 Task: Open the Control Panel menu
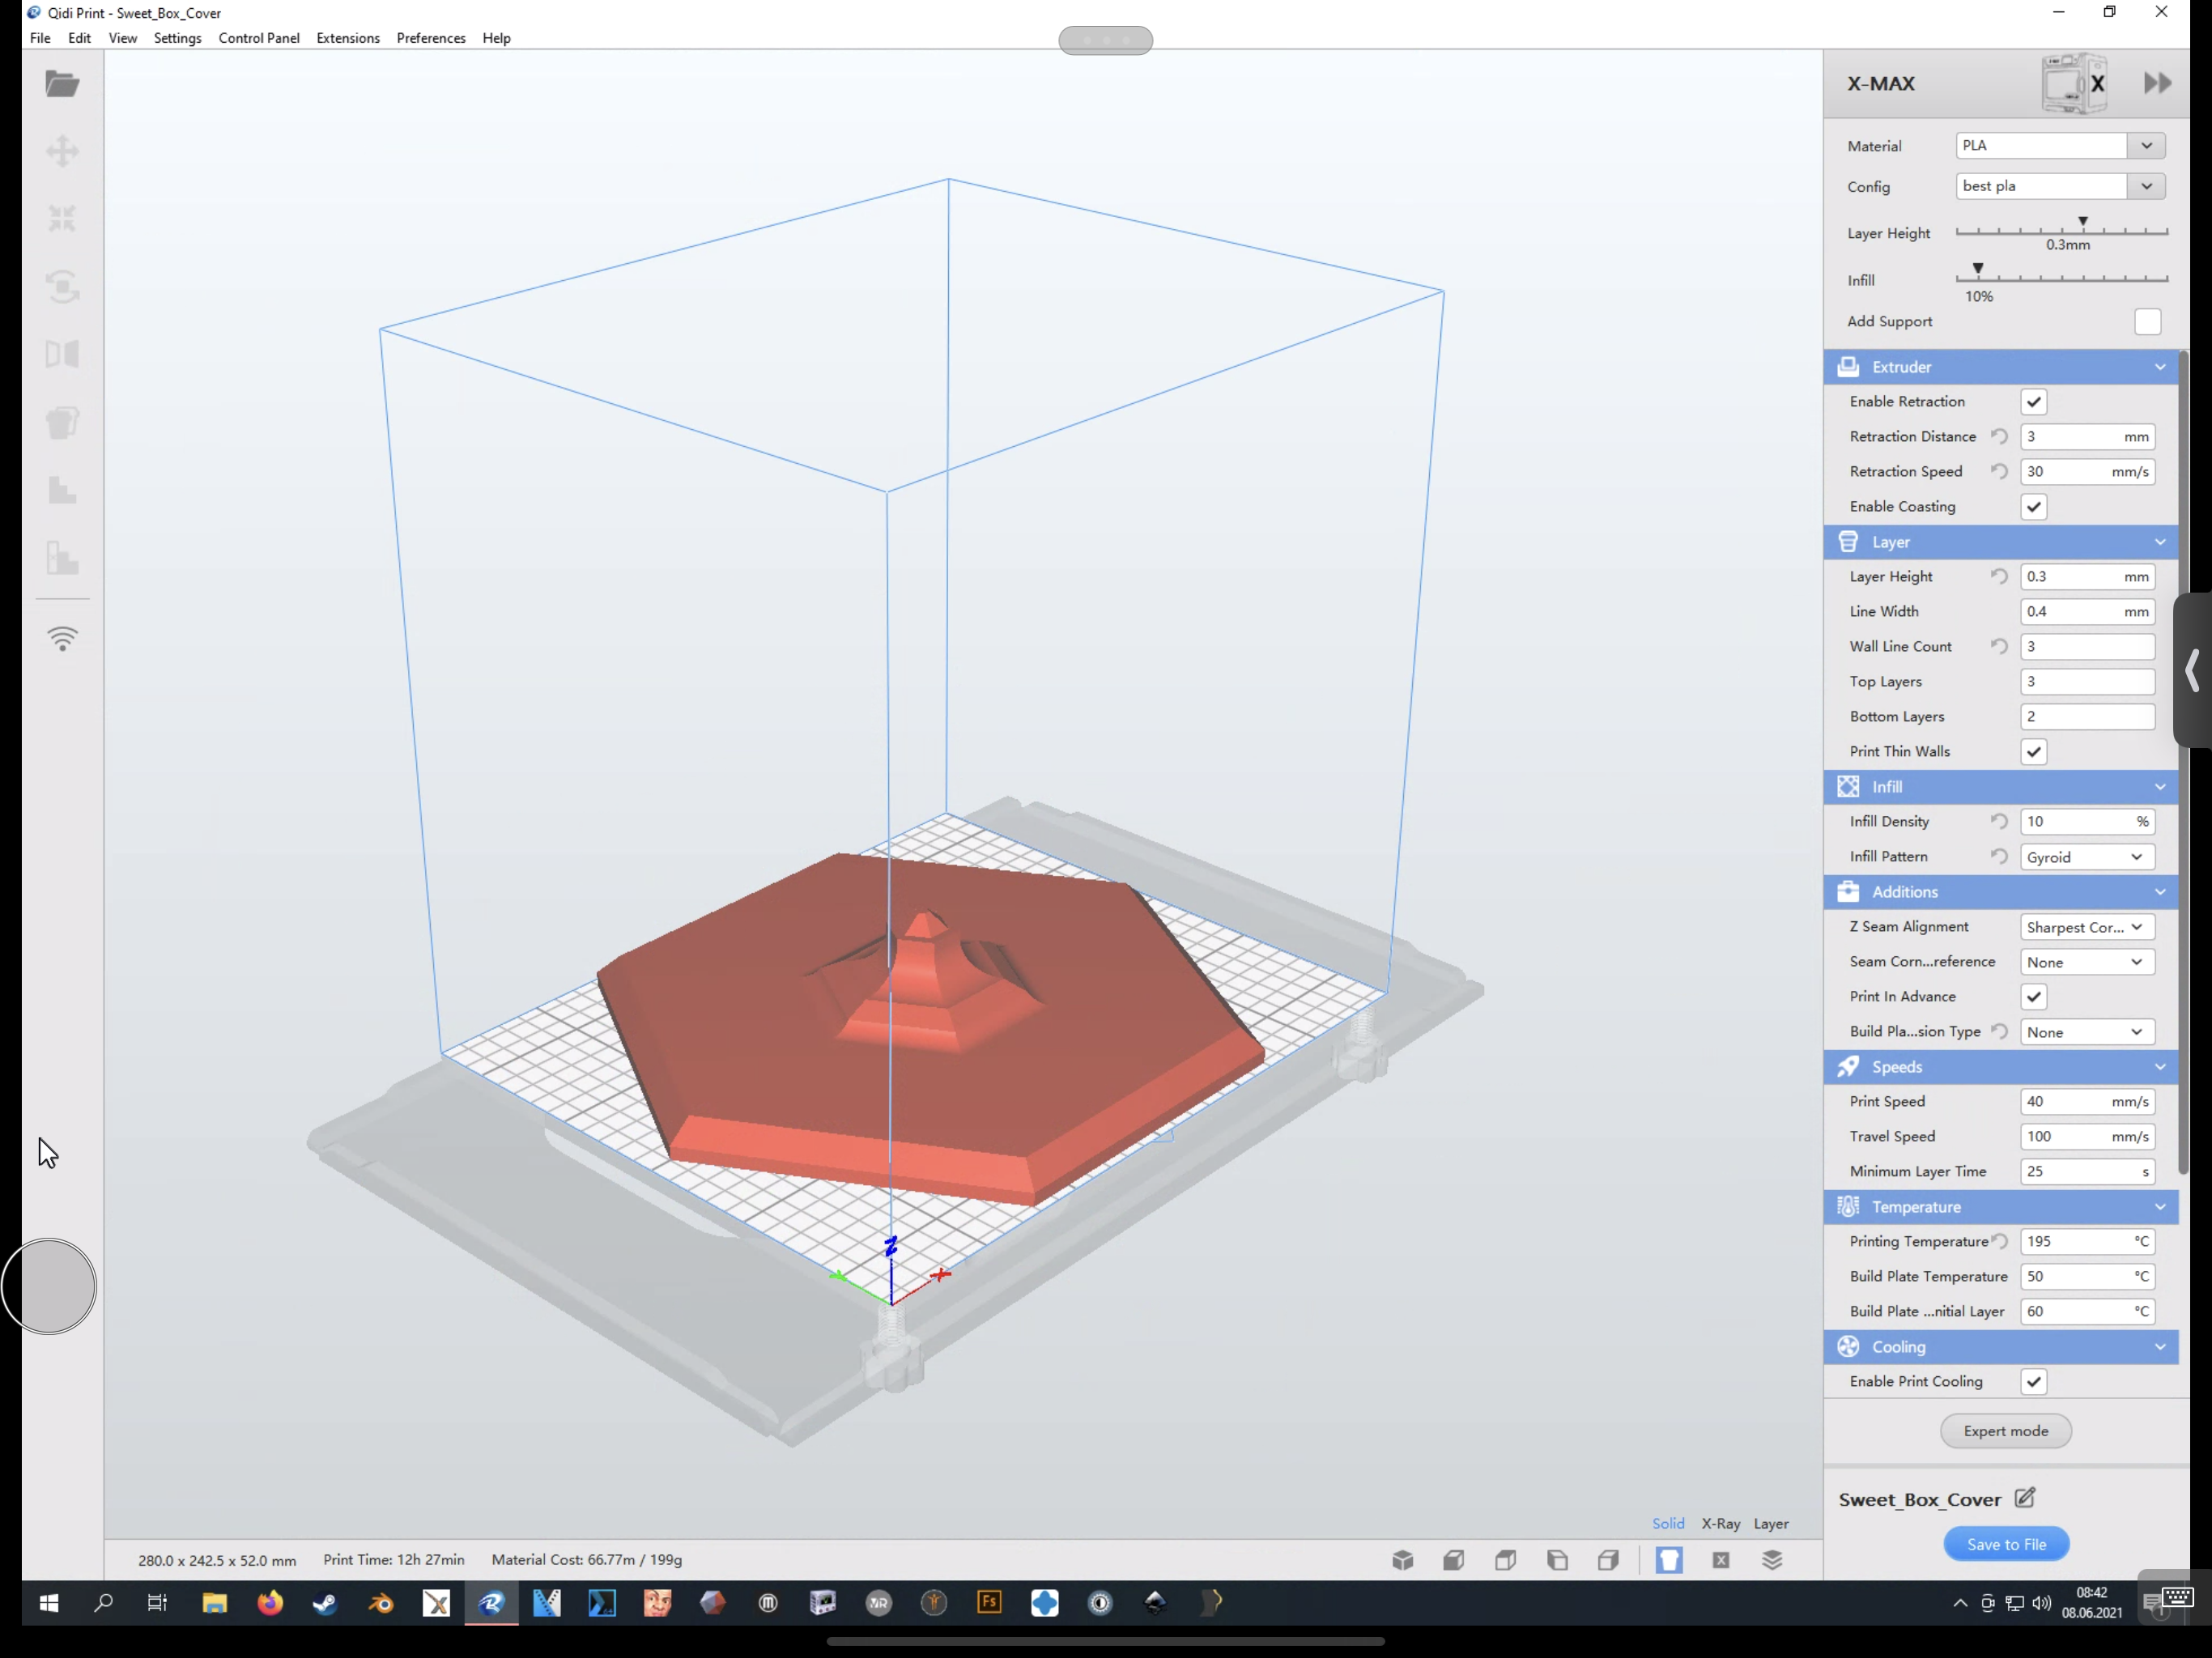click(x=258, y=38)
